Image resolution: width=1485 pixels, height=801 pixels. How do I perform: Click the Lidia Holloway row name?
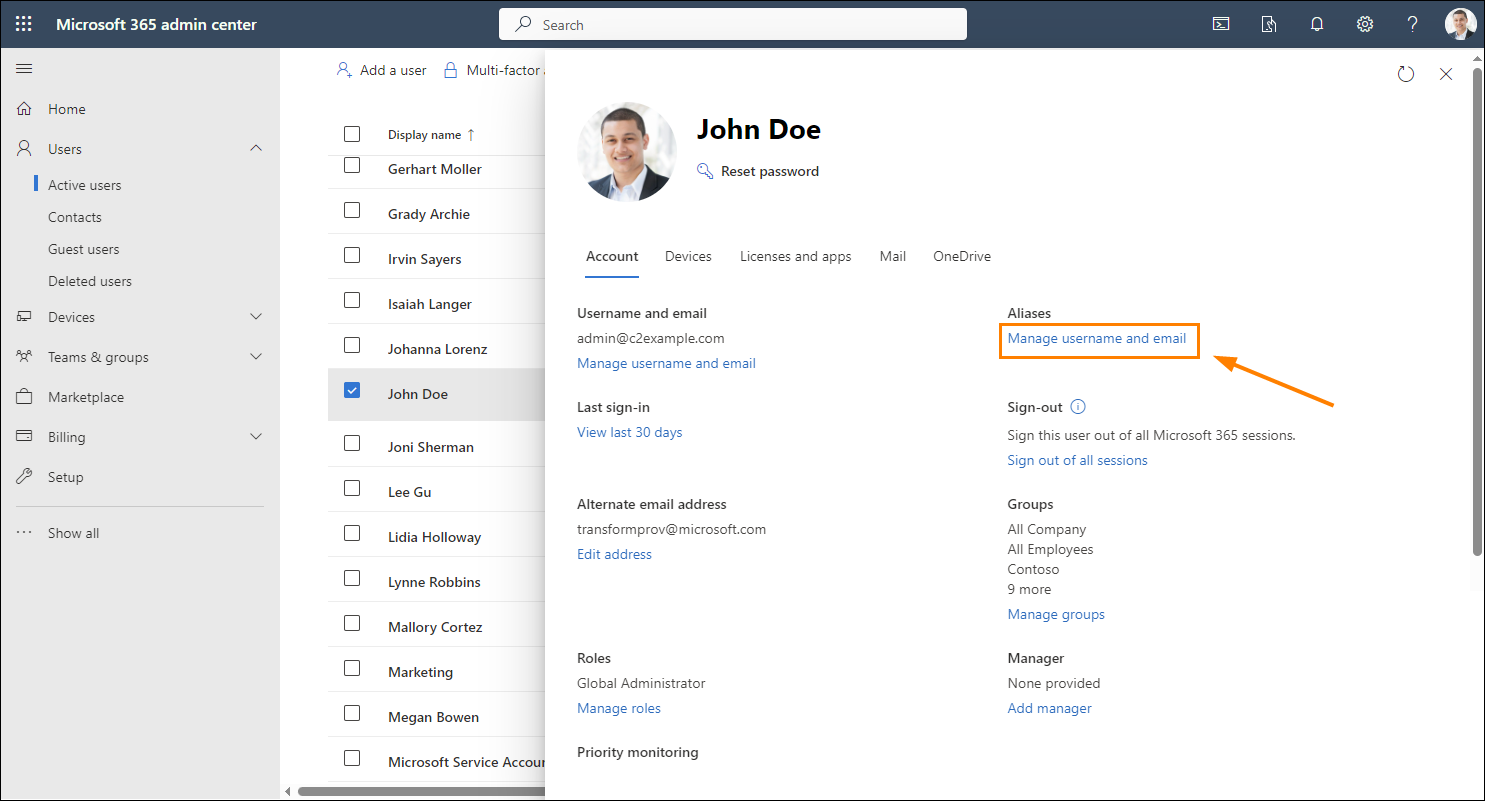(434, 537)
